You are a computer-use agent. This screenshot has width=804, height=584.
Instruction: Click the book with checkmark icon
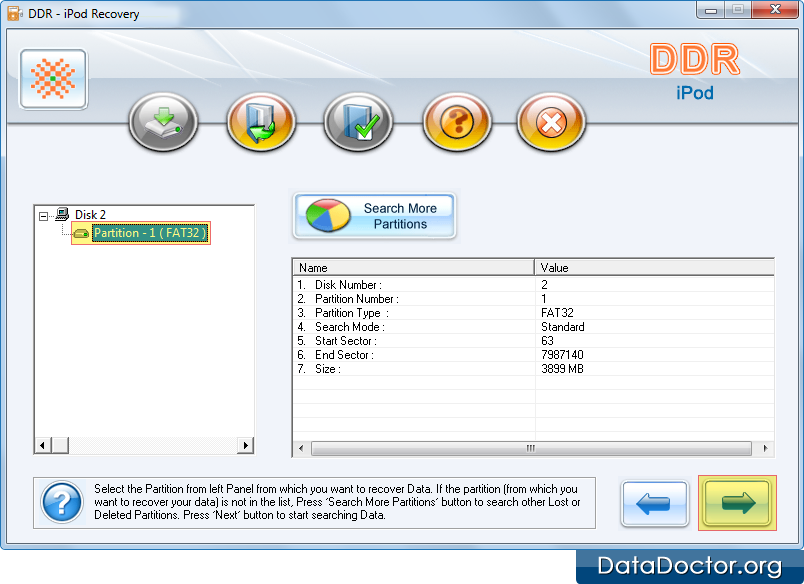358,122
